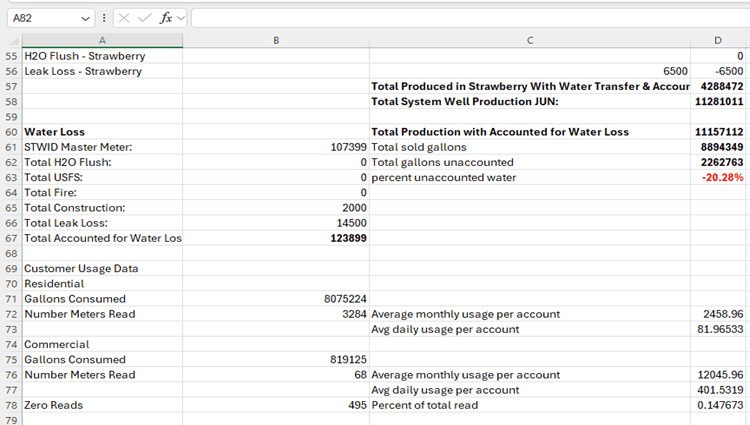
Task: Select the column D header
Action: 718,41
